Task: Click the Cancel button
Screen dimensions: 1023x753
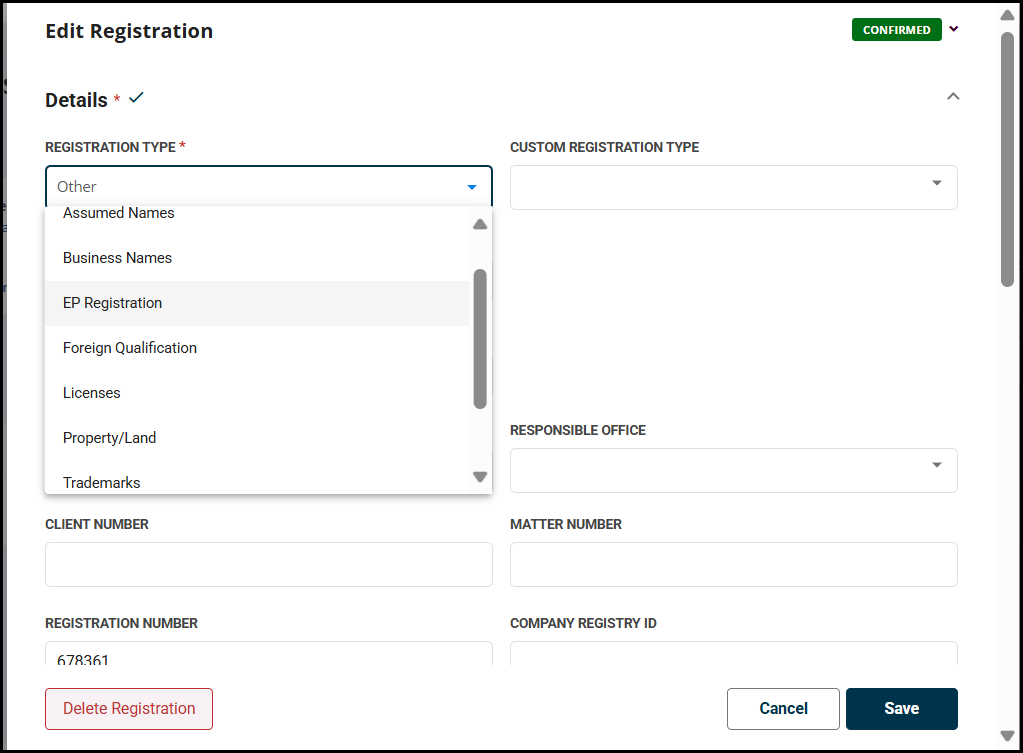Action: pos(783,709)
